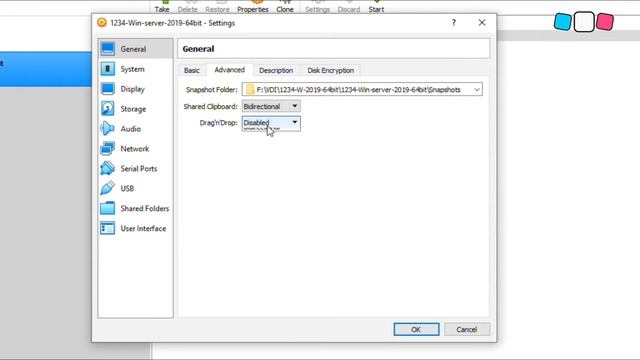Image resolution: width=640 pixels, height=360 pixels.
Task: Click the Restore item in background toolbar
Action: 217,7
